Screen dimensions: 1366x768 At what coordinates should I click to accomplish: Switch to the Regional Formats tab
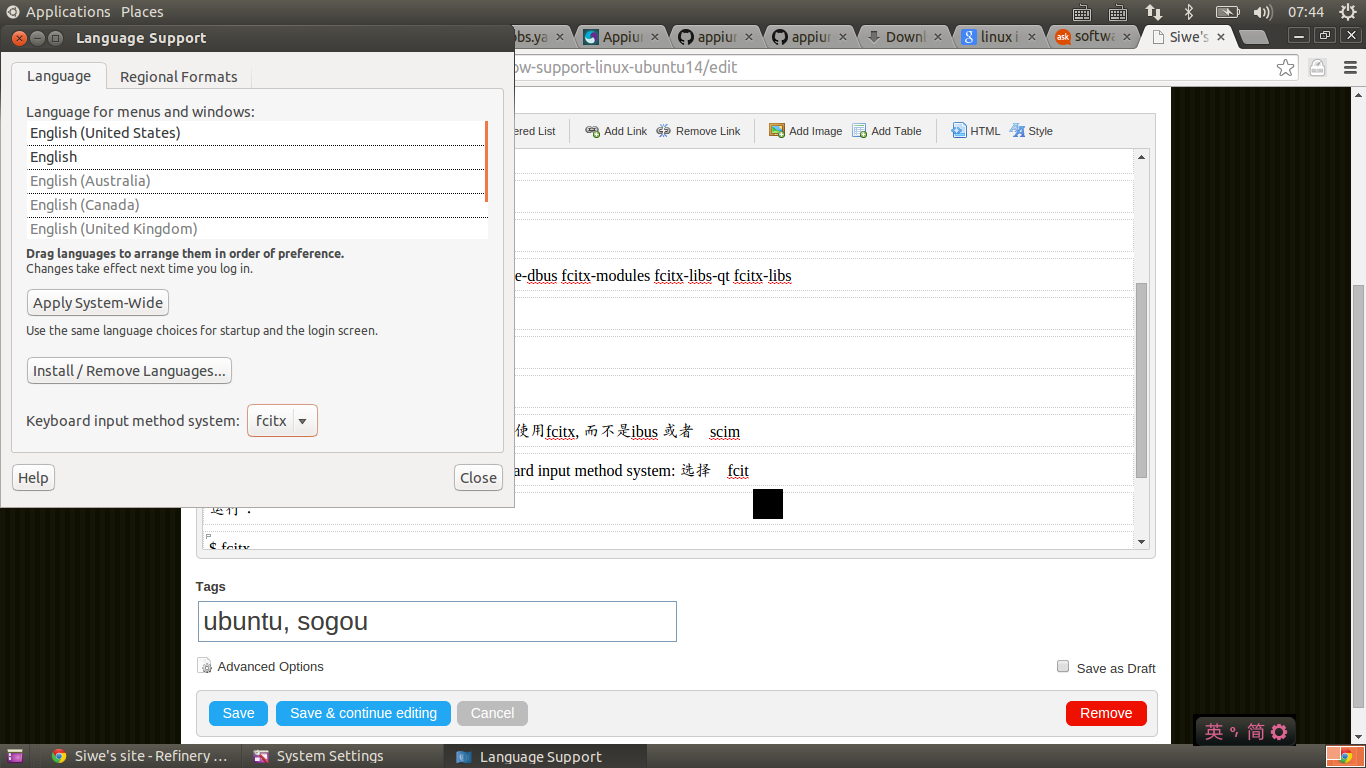tap(178, 76)
